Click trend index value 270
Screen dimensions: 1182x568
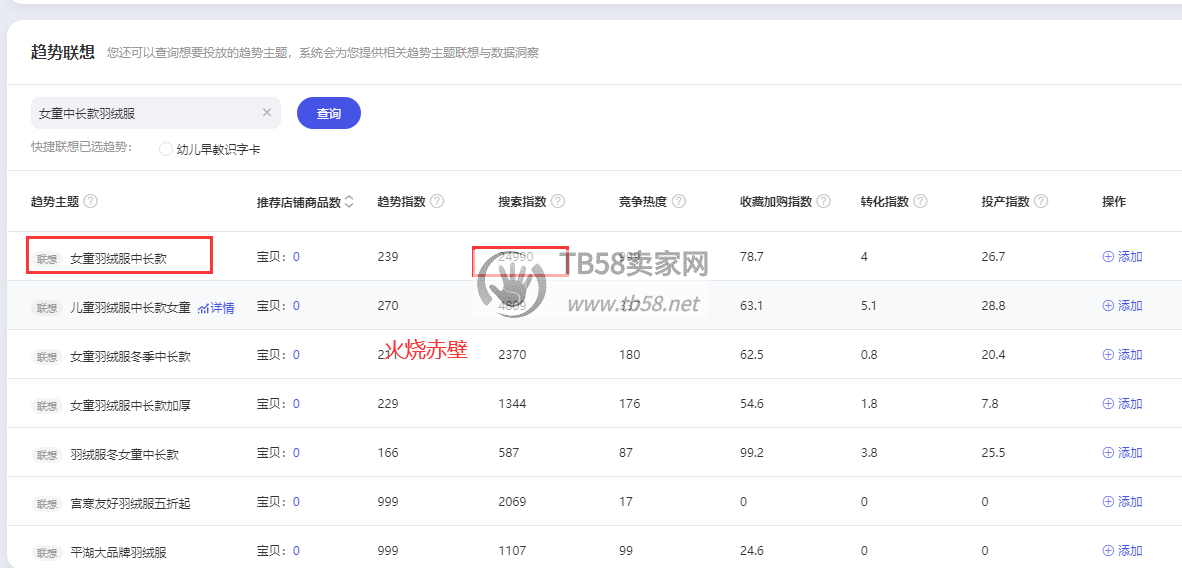tap(387, 305)
